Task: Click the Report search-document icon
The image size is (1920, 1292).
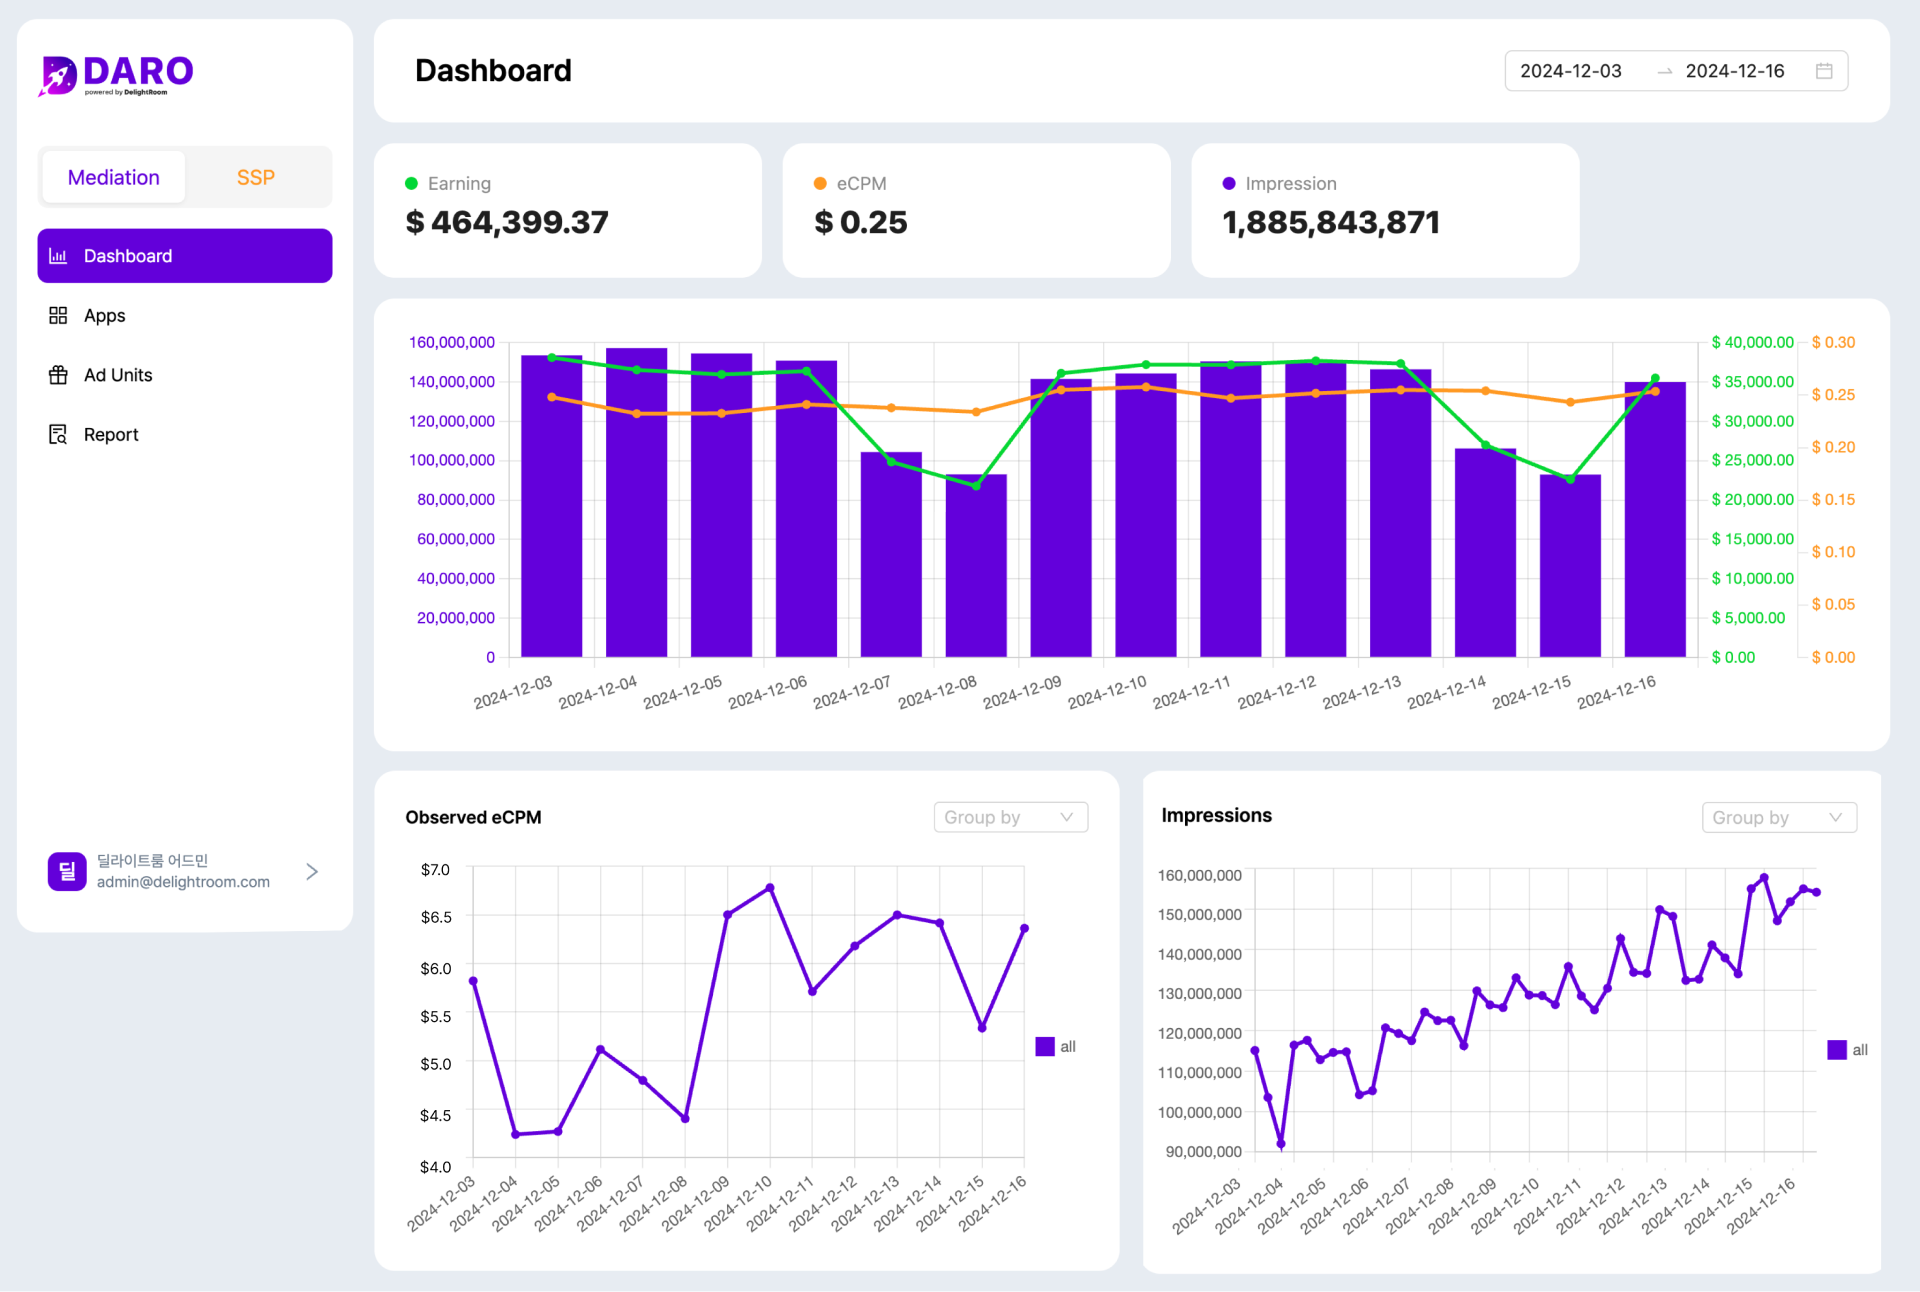Action: pos(58,435)
